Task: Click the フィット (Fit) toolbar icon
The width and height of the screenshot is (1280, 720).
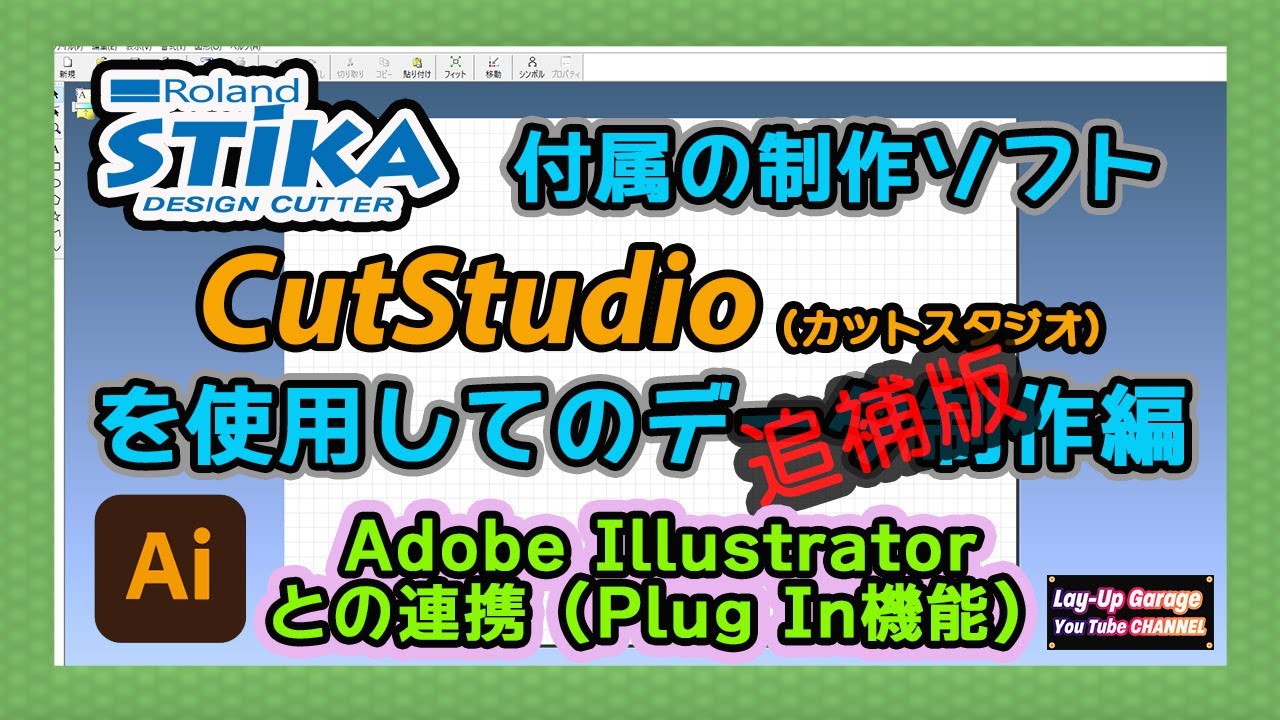Action: pos(456,66)
